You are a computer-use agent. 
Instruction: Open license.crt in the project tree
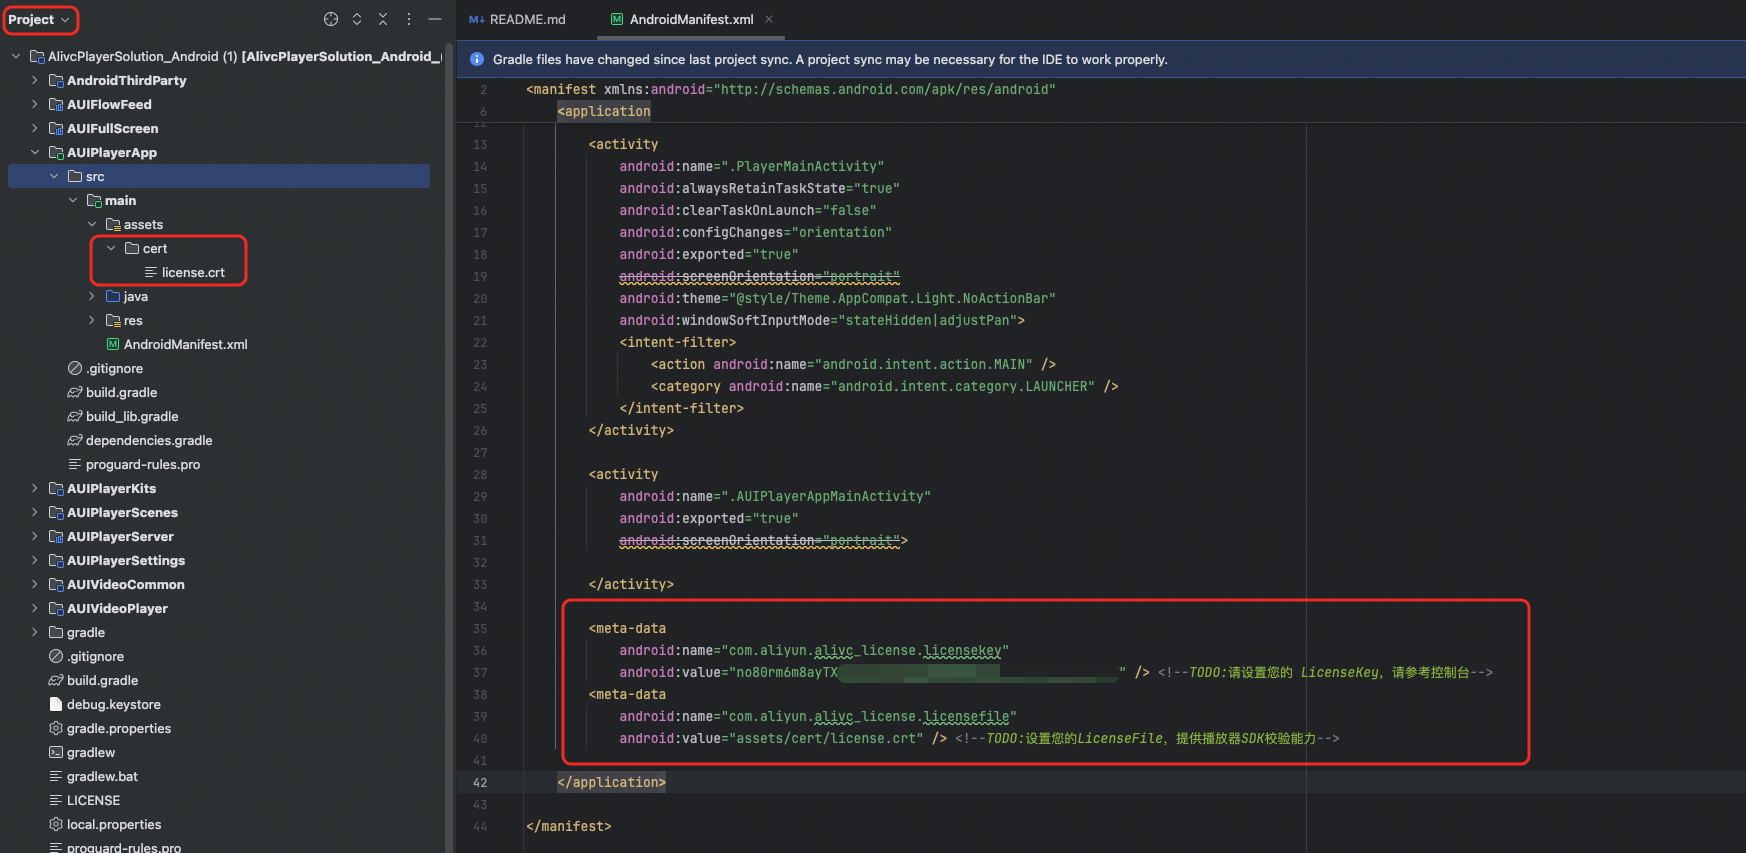coord(193,272)
